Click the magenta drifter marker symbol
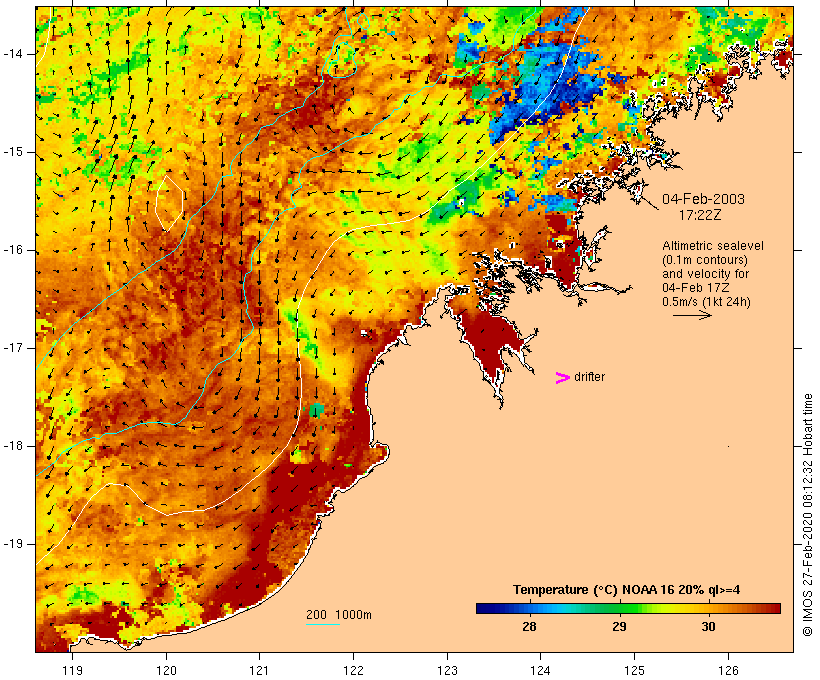The width and height of the screenshot is (820, 680). 562,378
